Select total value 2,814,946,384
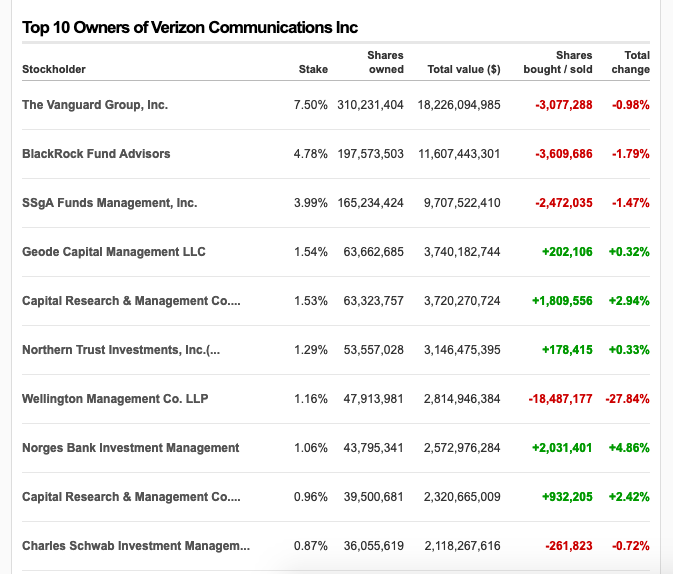Screen dimensions: 673x574 (x=462, y=399)
